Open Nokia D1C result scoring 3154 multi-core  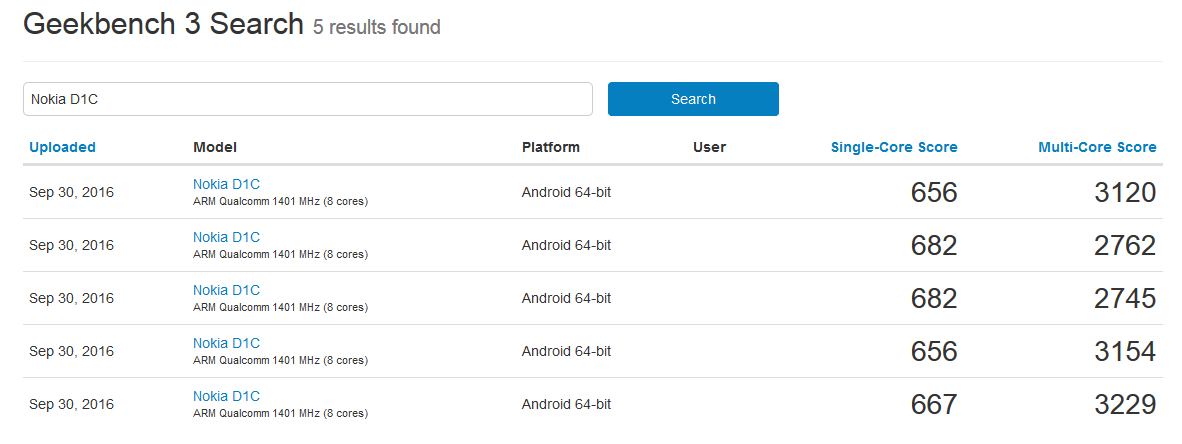(x=226, y=343)
